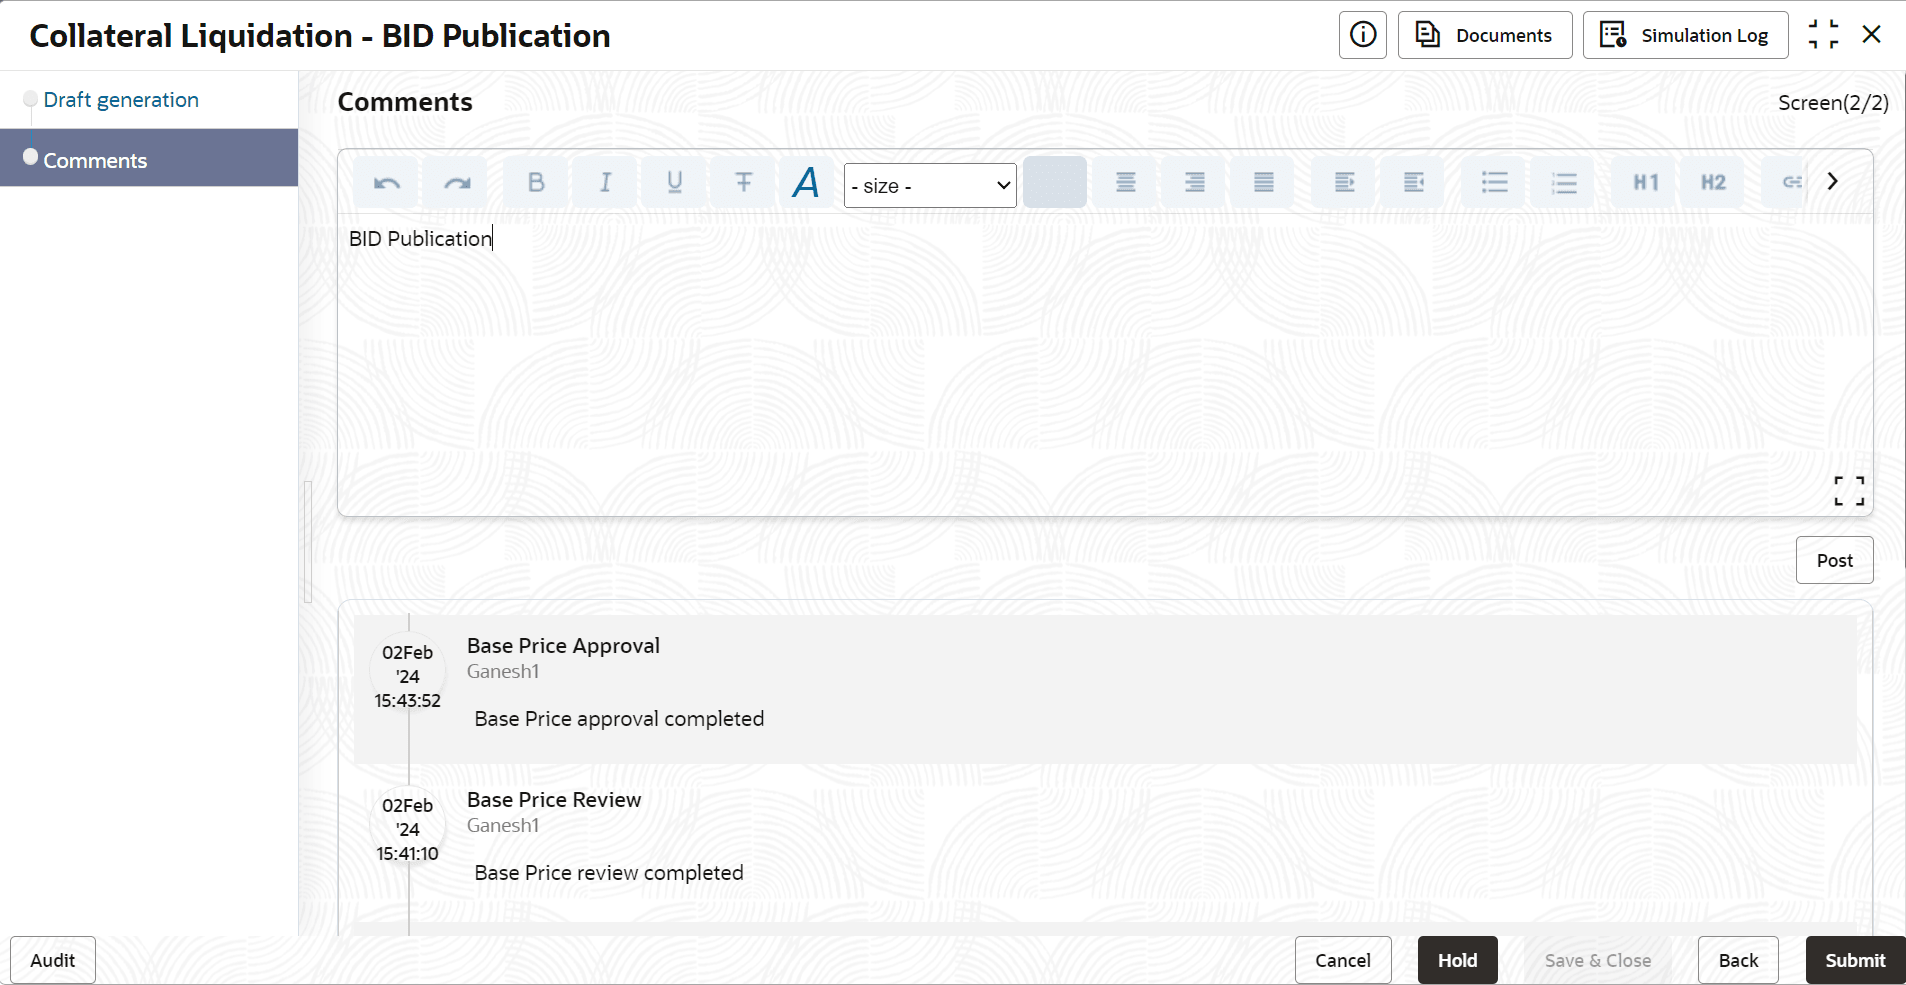Click the Comments section heading
1906x985 pixels.
click(405, 102)
